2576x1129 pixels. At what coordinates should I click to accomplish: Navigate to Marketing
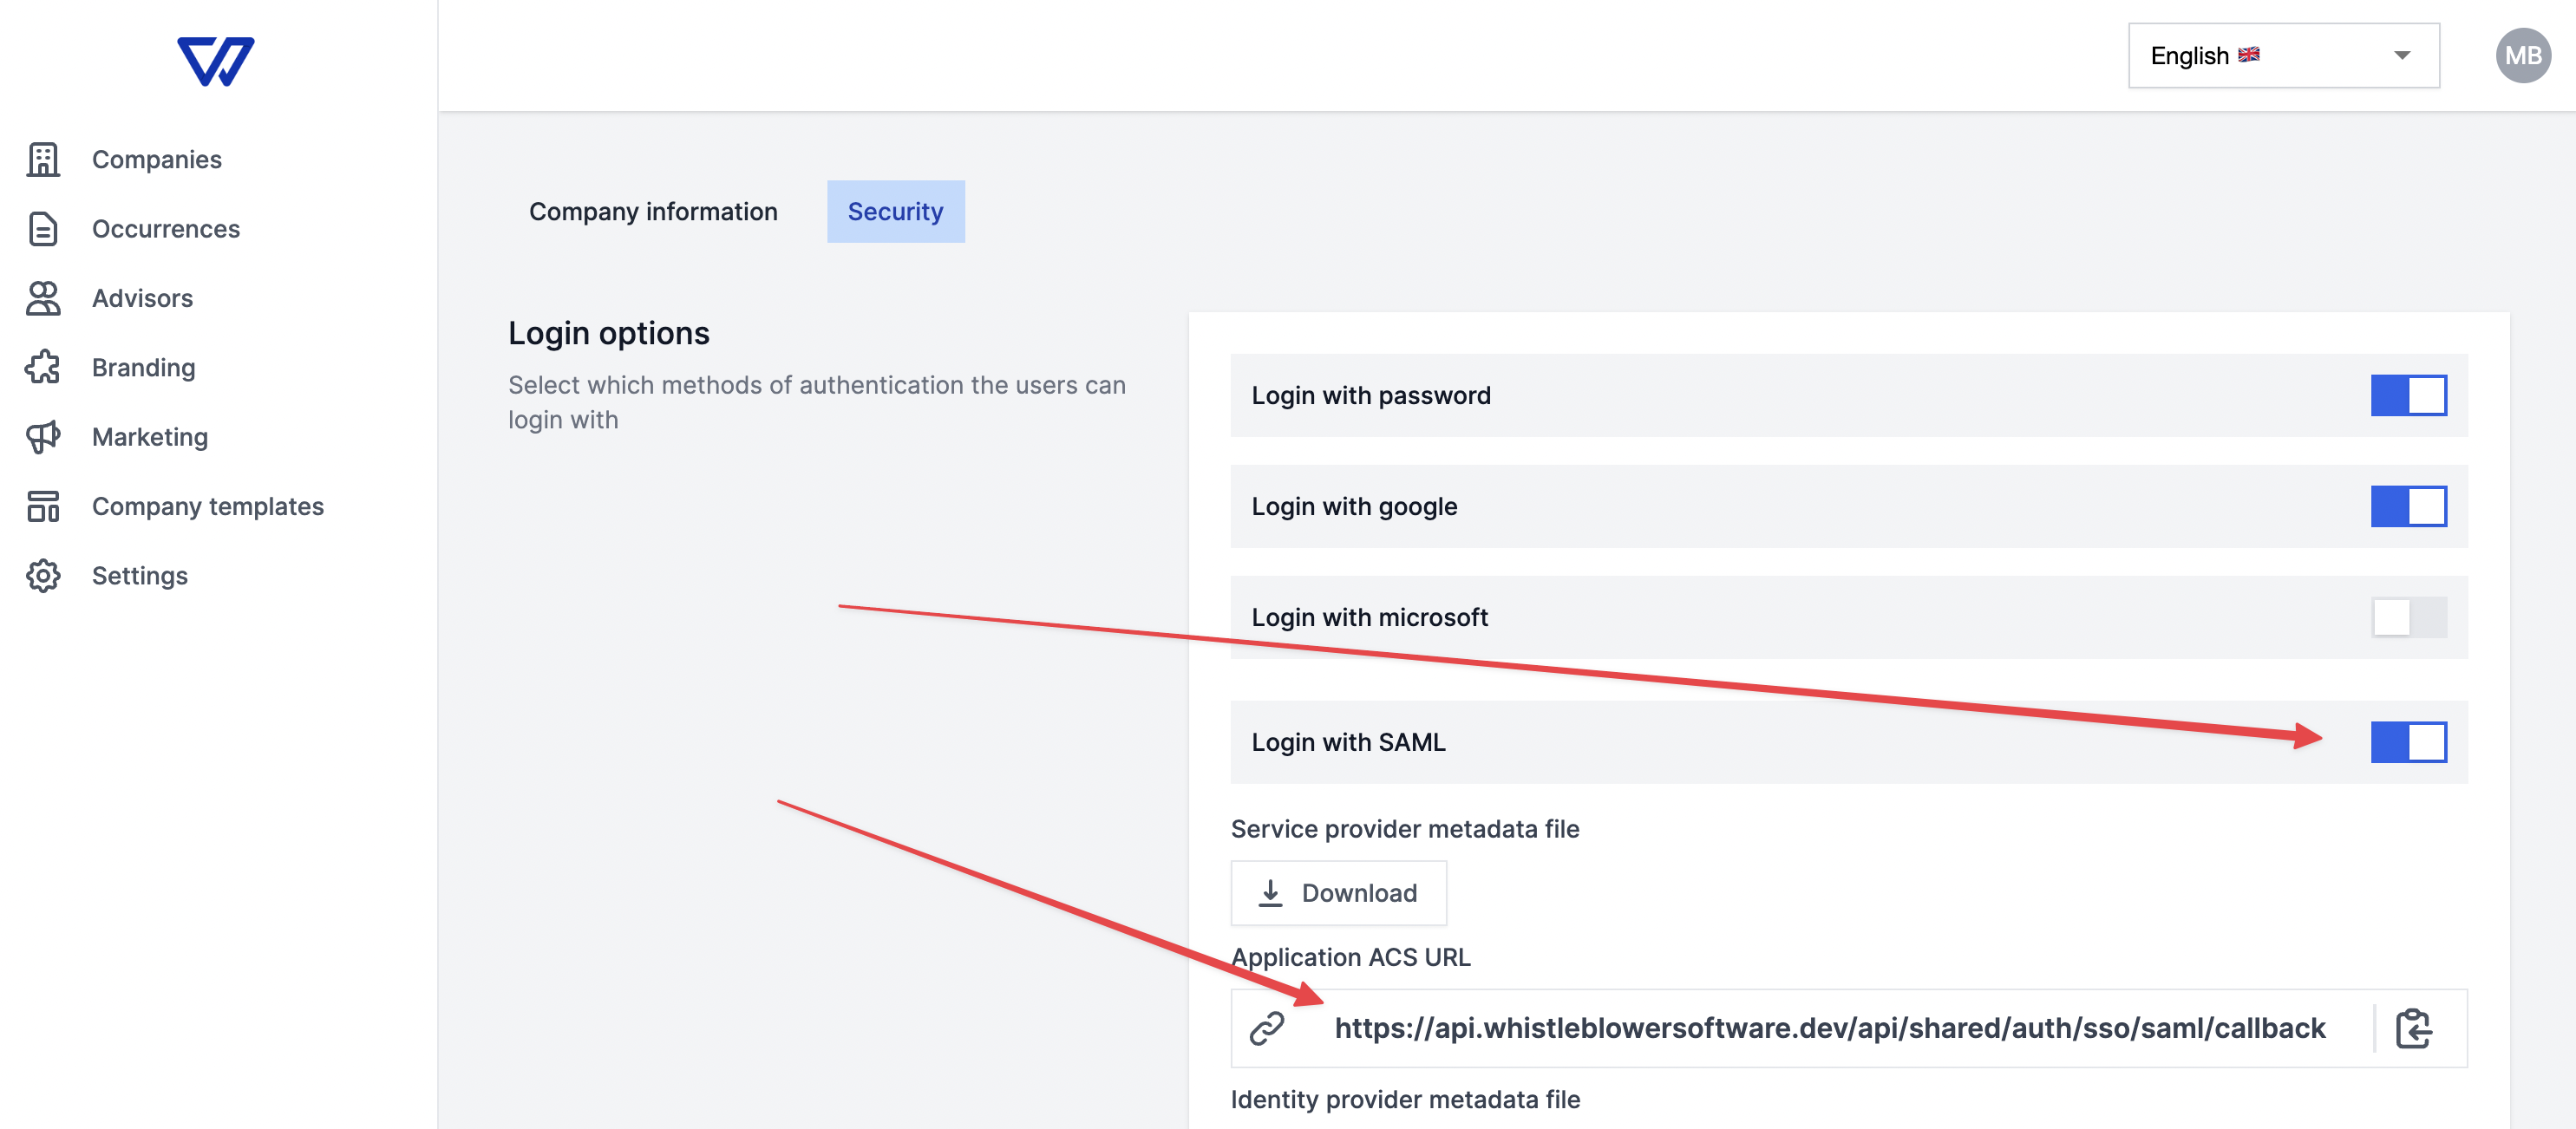coord(150,437)
